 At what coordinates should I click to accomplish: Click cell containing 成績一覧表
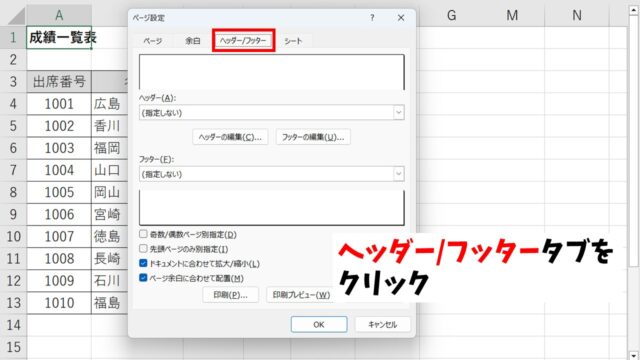(59, 38)
